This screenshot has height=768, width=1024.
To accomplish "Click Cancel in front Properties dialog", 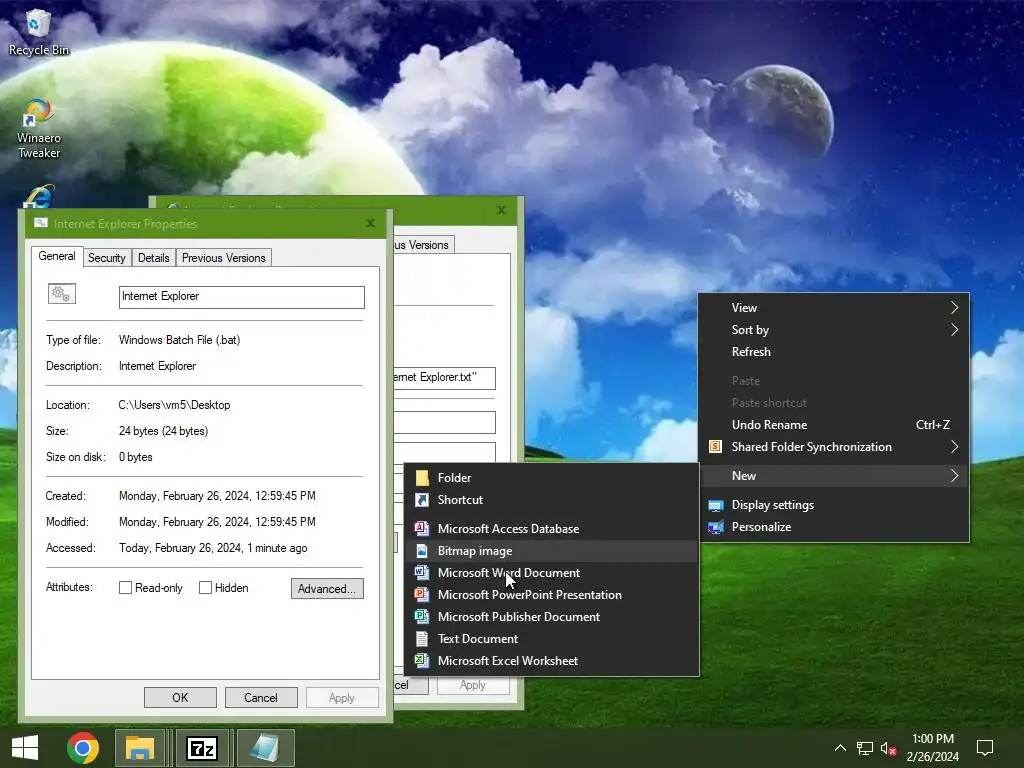I will pos(261,697).
